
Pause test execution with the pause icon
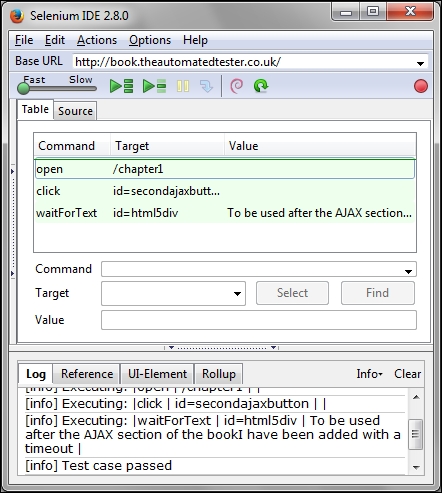tap(183, 86)
